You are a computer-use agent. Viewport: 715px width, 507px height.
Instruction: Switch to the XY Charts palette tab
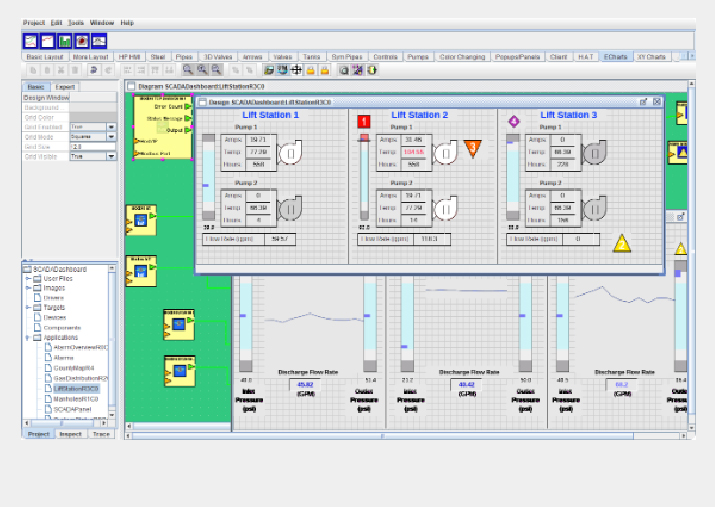click(651, 57)
